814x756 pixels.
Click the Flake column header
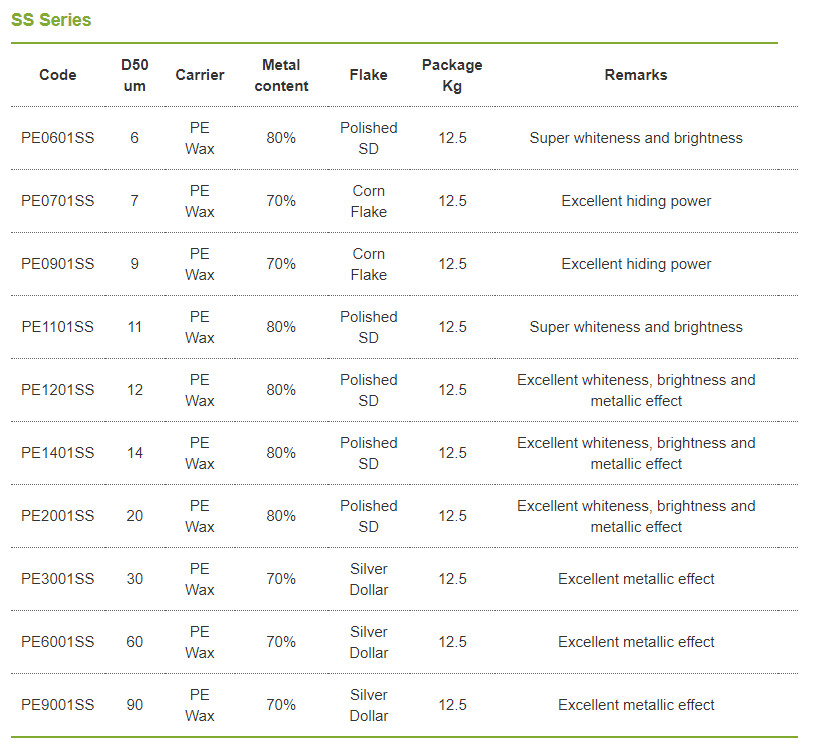click(x=369, y=75)
